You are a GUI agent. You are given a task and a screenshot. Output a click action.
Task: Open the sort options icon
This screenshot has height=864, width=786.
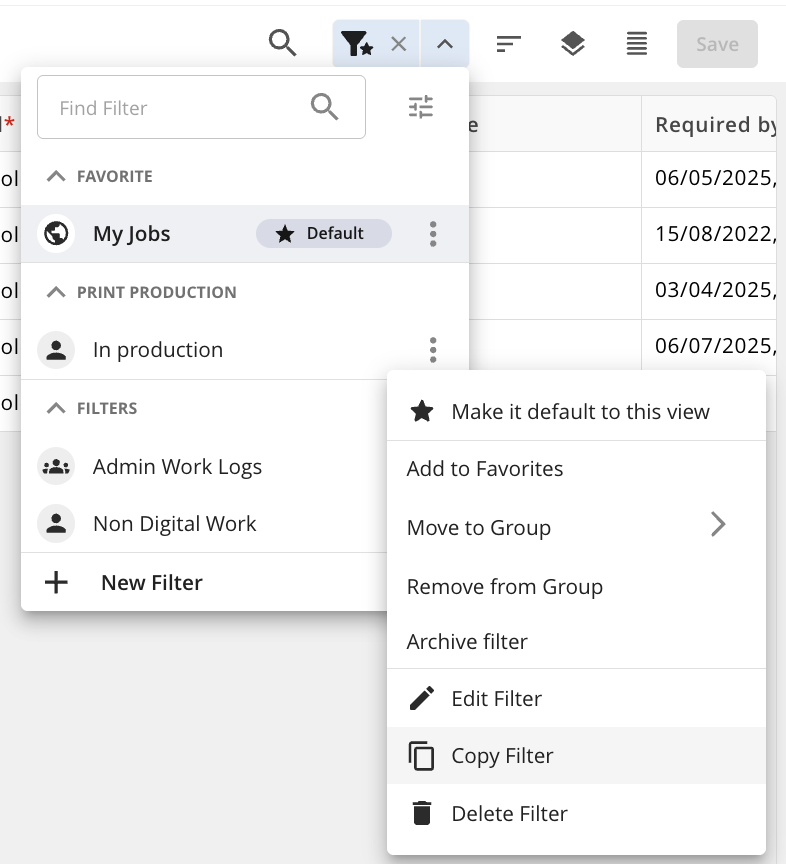[x=508, y=44]
